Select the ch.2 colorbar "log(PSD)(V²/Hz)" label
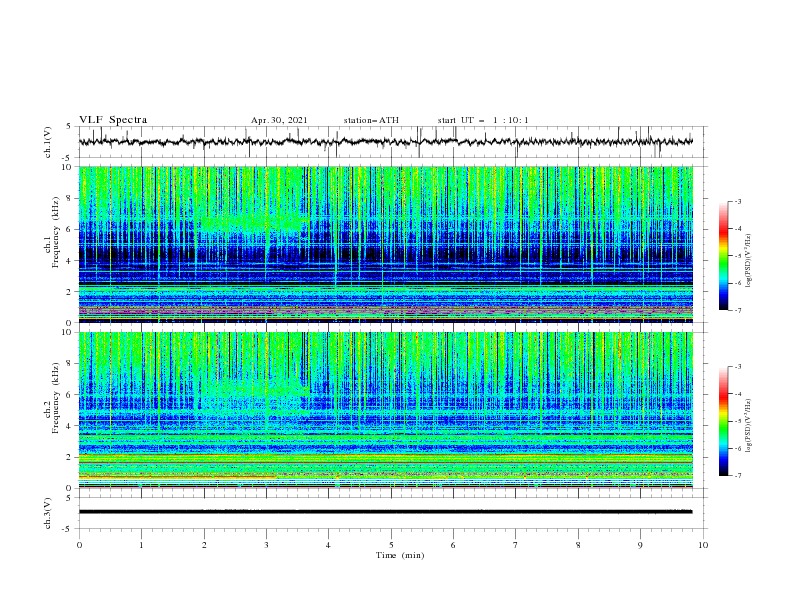792x612 pixels. 749,426
